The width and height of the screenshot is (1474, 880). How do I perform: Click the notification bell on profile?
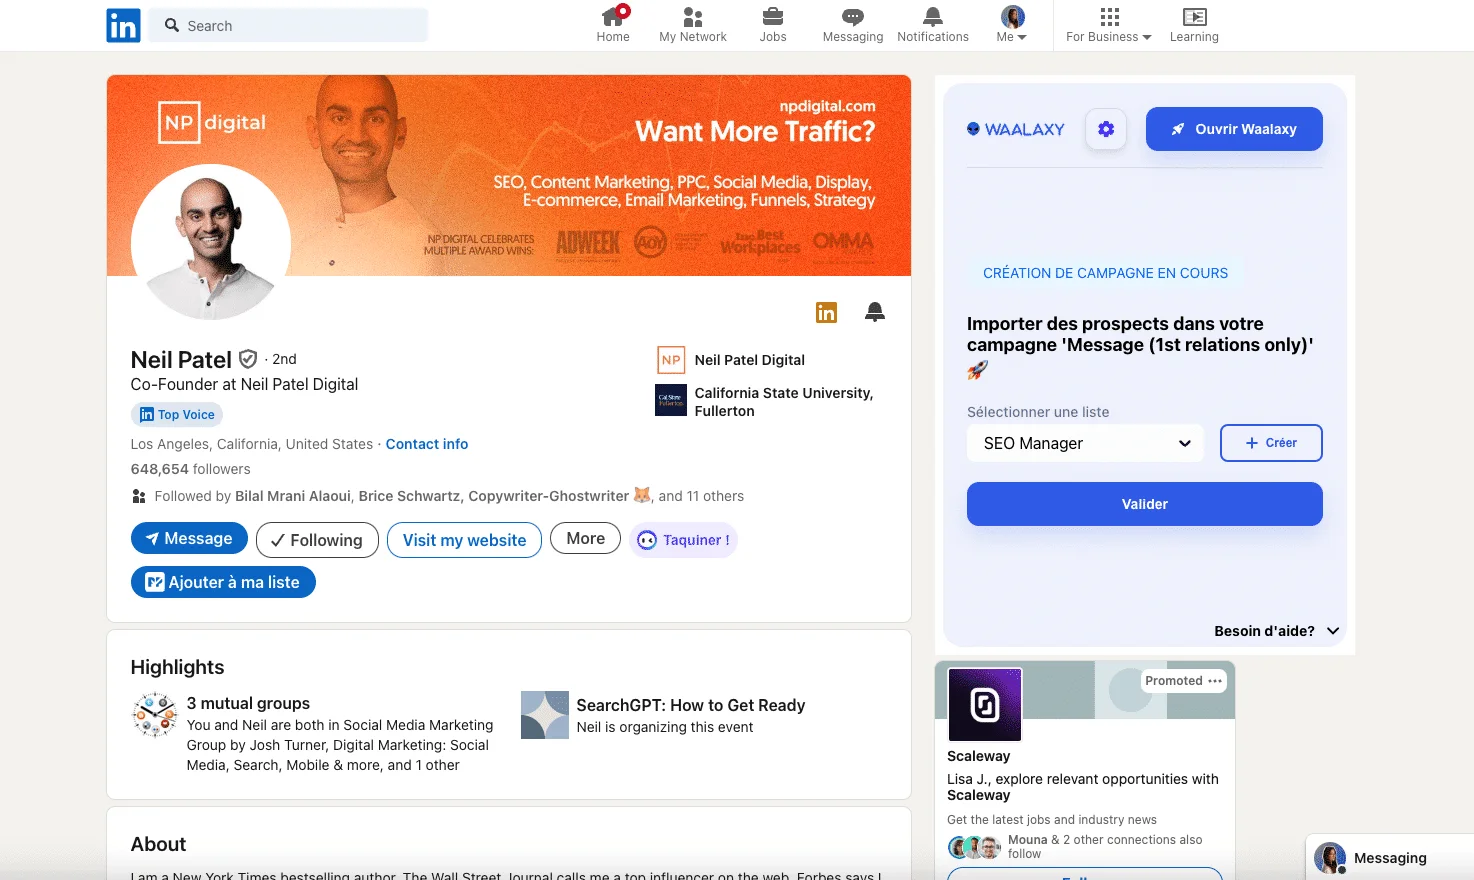click(875, 312)
